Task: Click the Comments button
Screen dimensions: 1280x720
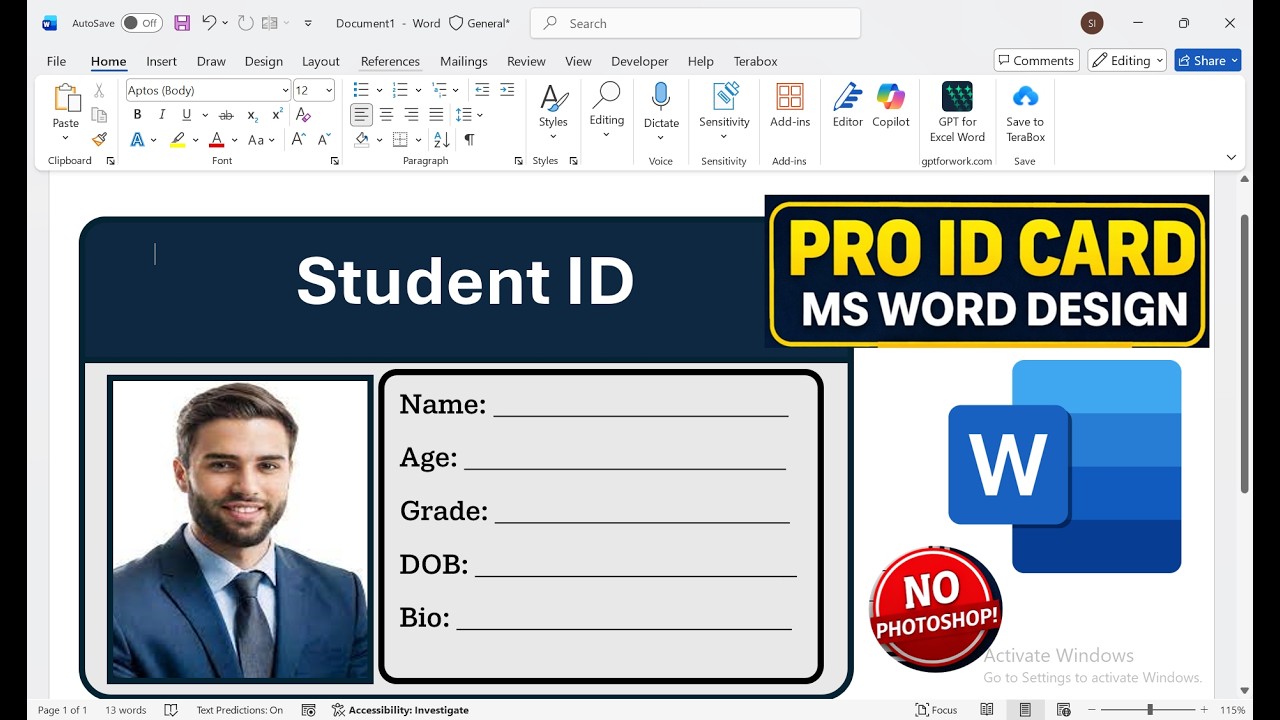Action: pos(1036,60)
